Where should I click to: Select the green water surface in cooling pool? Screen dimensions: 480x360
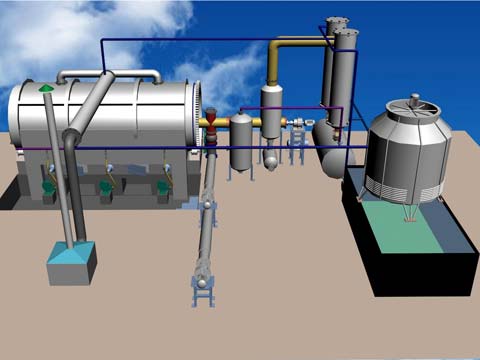pos(402,227)
